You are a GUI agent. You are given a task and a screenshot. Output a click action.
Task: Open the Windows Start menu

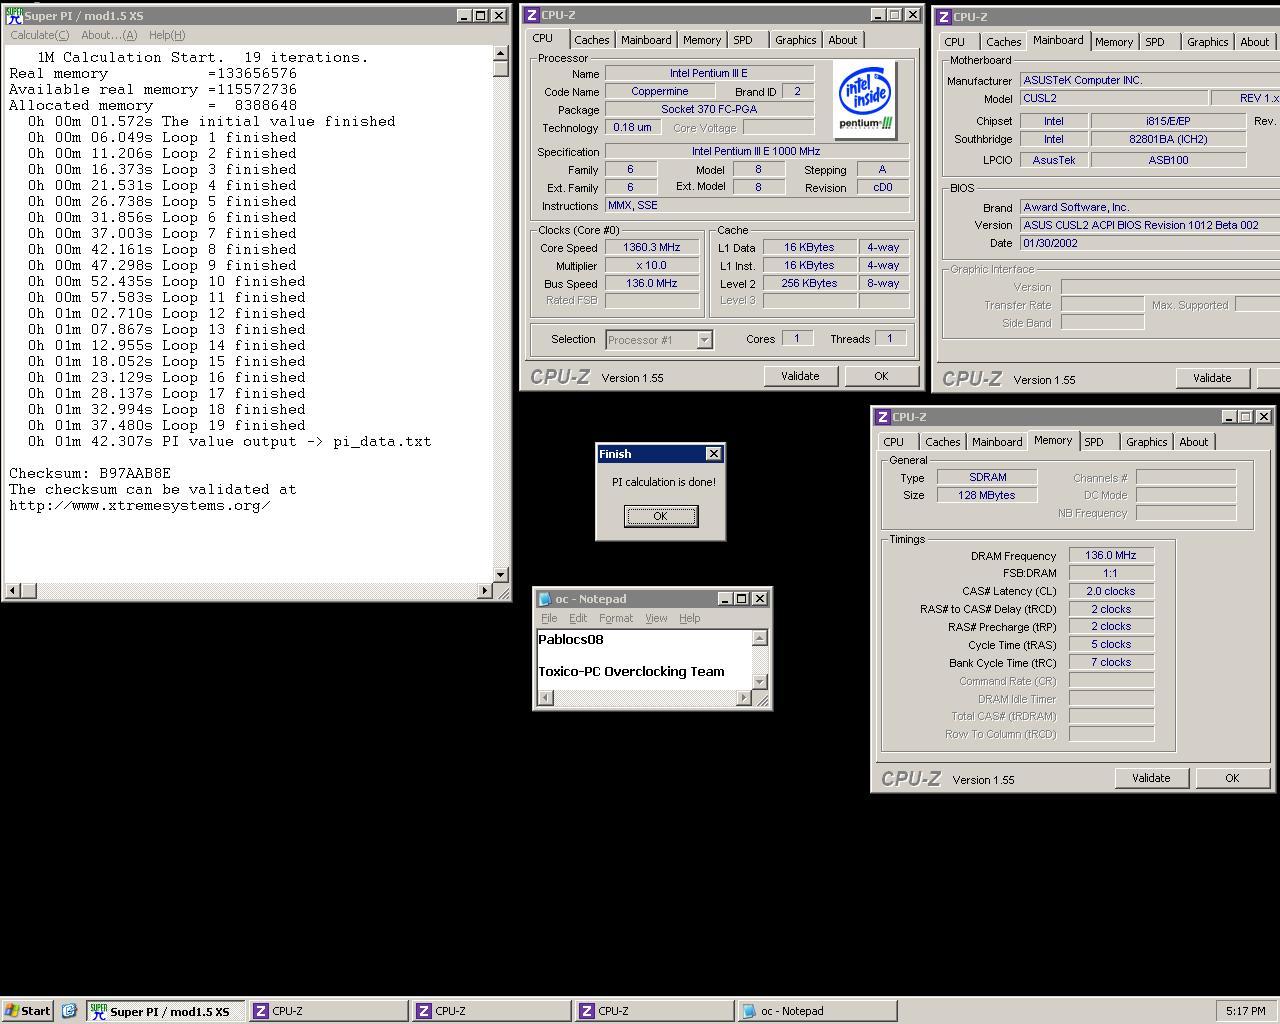[28, 1011]
